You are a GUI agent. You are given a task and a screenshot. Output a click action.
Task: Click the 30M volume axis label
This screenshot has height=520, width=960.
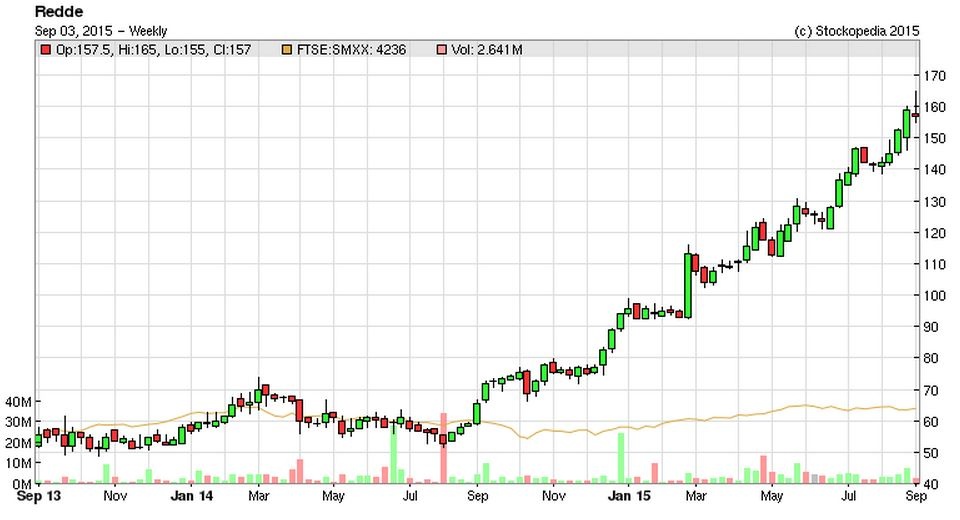click(x=18, y=422)
